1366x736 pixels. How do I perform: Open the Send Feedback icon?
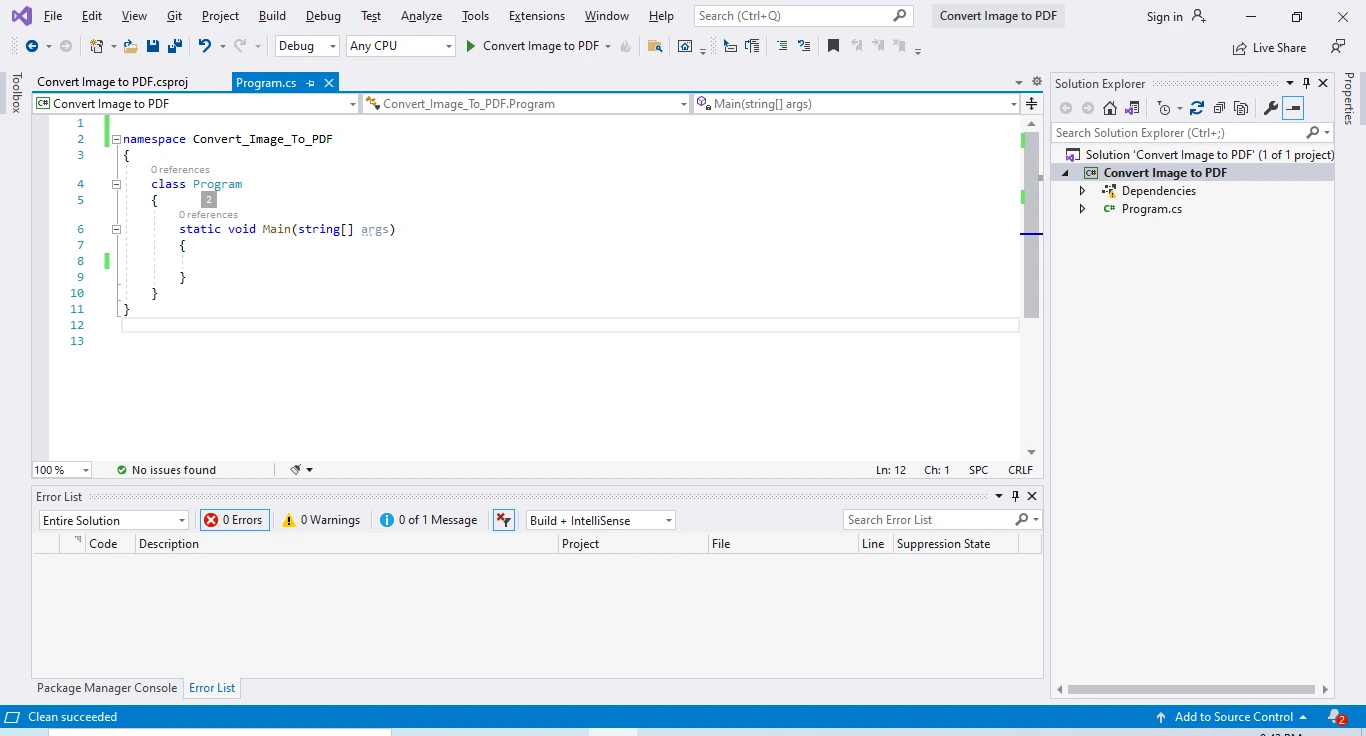[1338, 46]
